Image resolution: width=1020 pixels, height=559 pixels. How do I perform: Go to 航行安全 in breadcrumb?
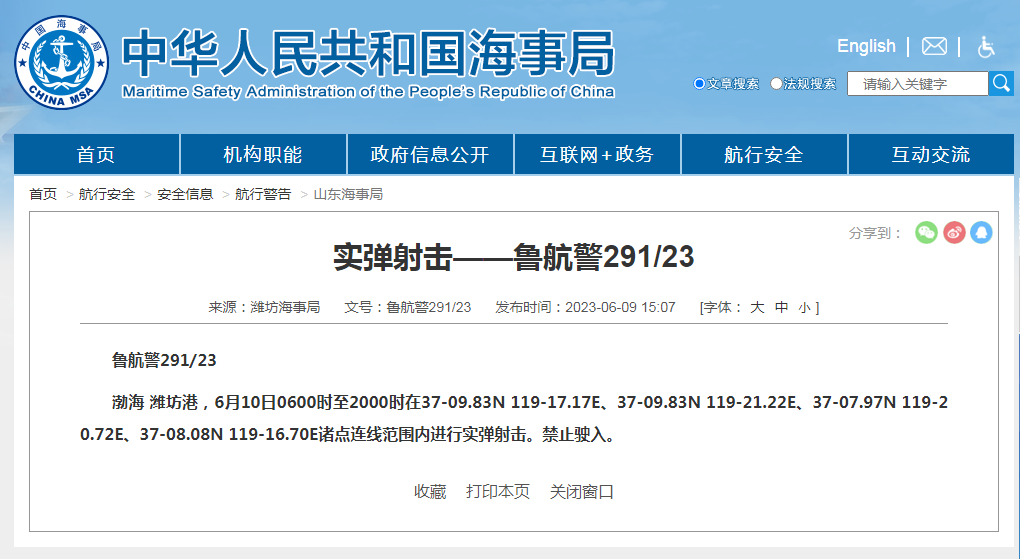(x=107, y=194)
